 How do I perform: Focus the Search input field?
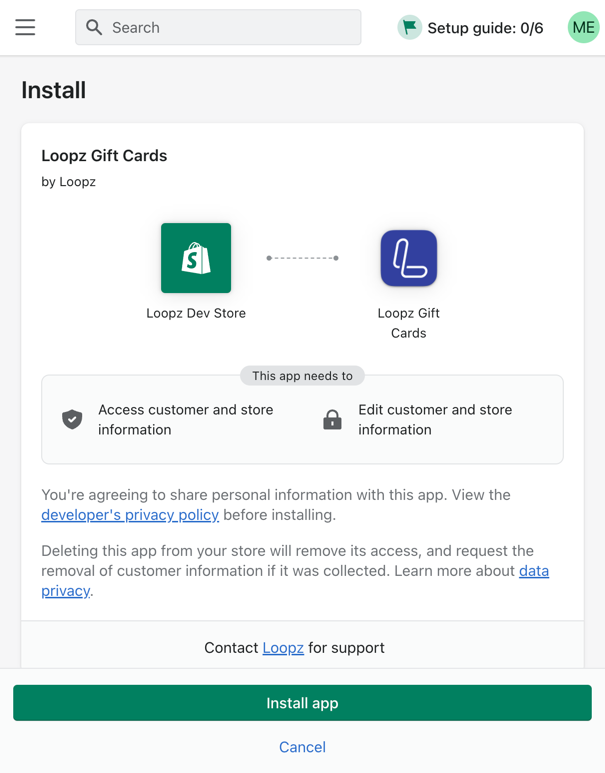click(x=218, y=28)
